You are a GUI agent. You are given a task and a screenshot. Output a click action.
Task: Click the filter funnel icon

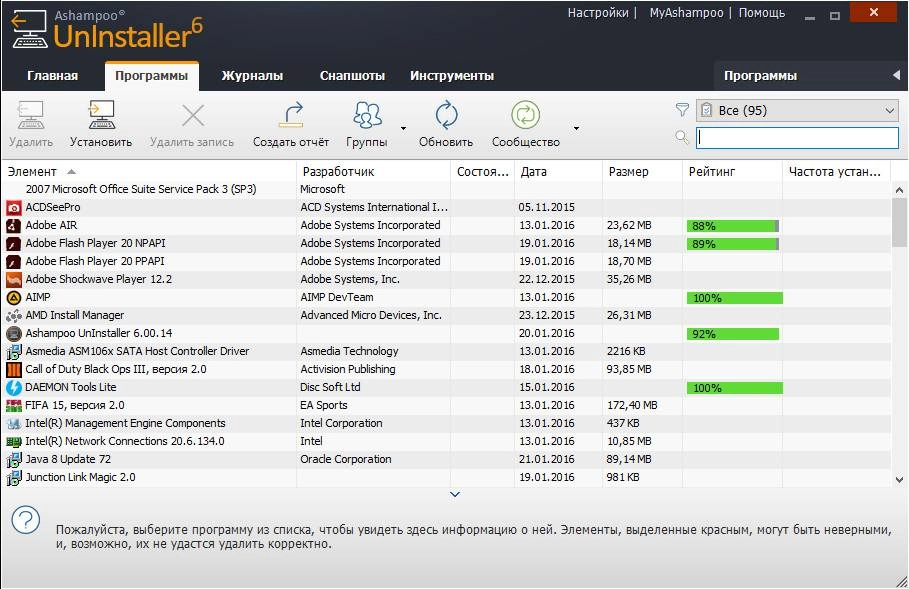(682, 109)
